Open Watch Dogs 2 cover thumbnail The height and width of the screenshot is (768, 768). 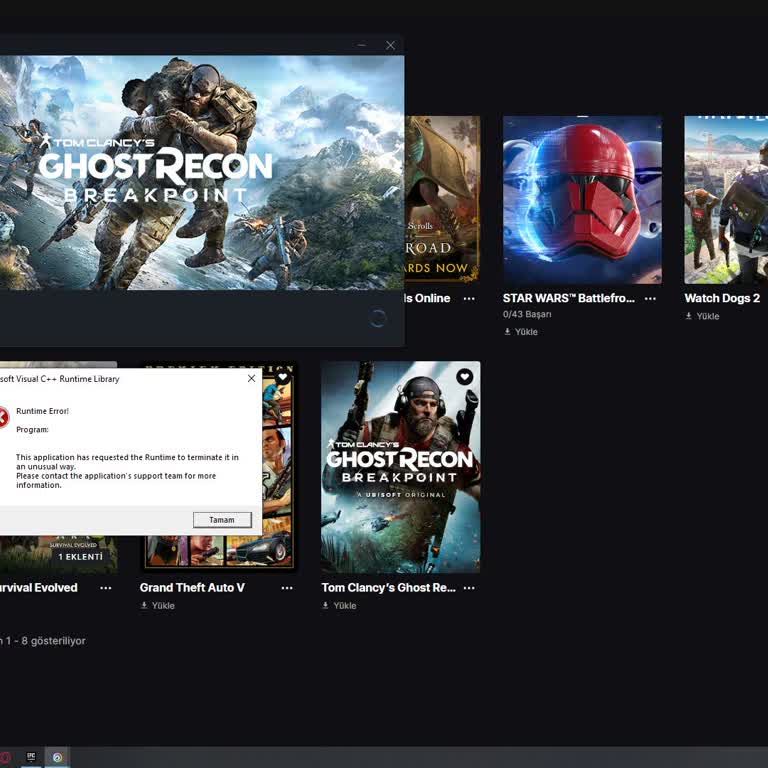pyautogui.click(x=726, y=200)
